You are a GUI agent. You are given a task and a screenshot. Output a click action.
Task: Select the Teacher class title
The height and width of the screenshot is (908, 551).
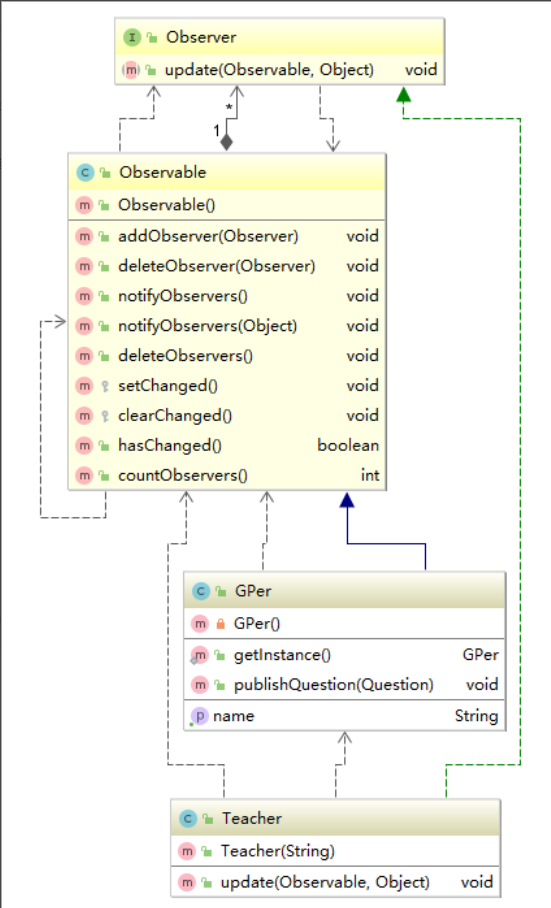(x=252, y=818)
